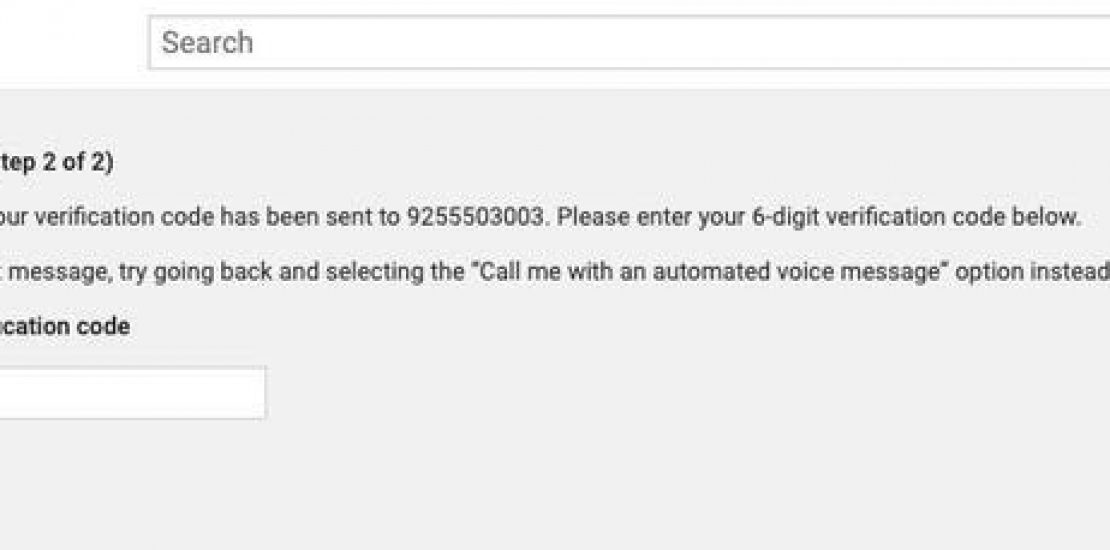Click the "tep 2 of 2)" heading
The height and width of the screenshot is (550, 1110).
(x=56, y=164)
